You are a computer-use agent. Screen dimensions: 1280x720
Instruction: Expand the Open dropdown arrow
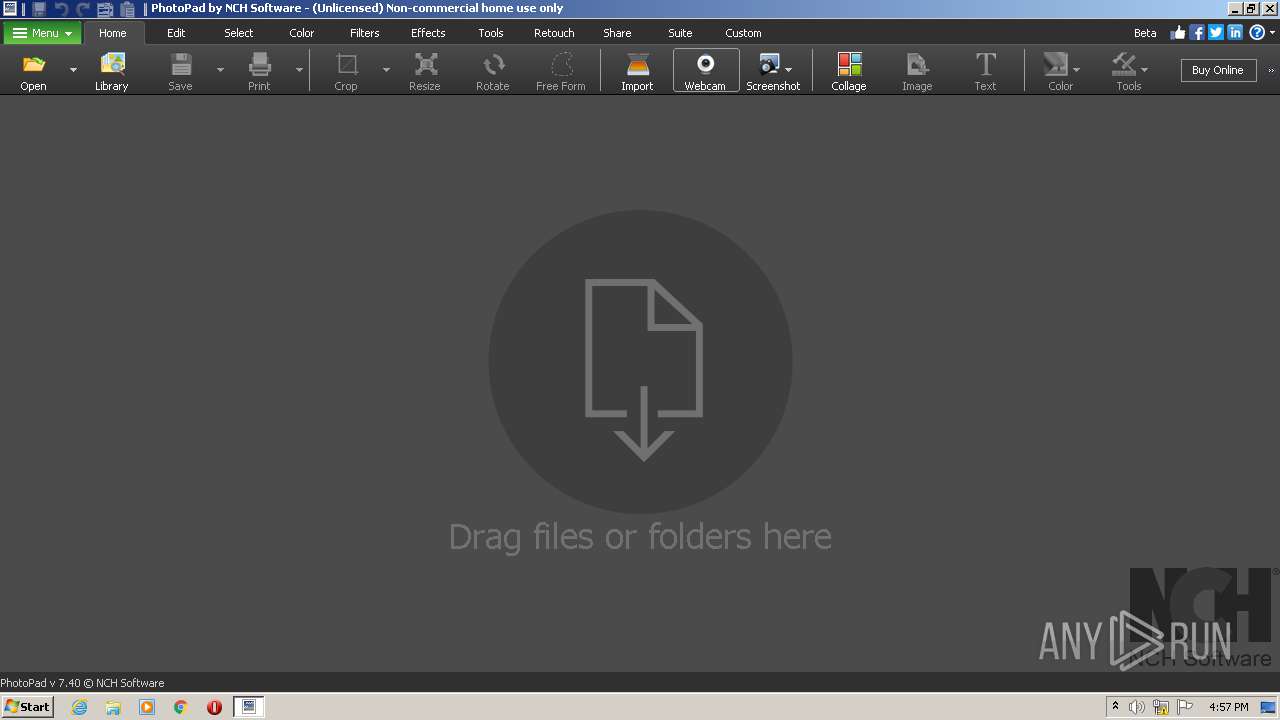[x=73, y=70]
